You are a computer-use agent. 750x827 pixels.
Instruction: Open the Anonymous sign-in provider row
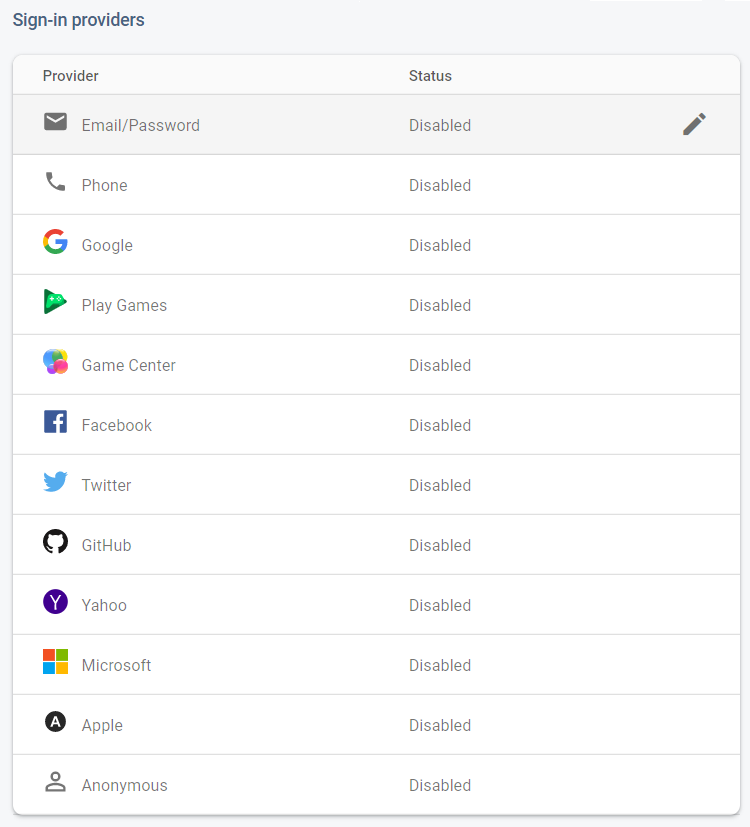click(300, 785)
